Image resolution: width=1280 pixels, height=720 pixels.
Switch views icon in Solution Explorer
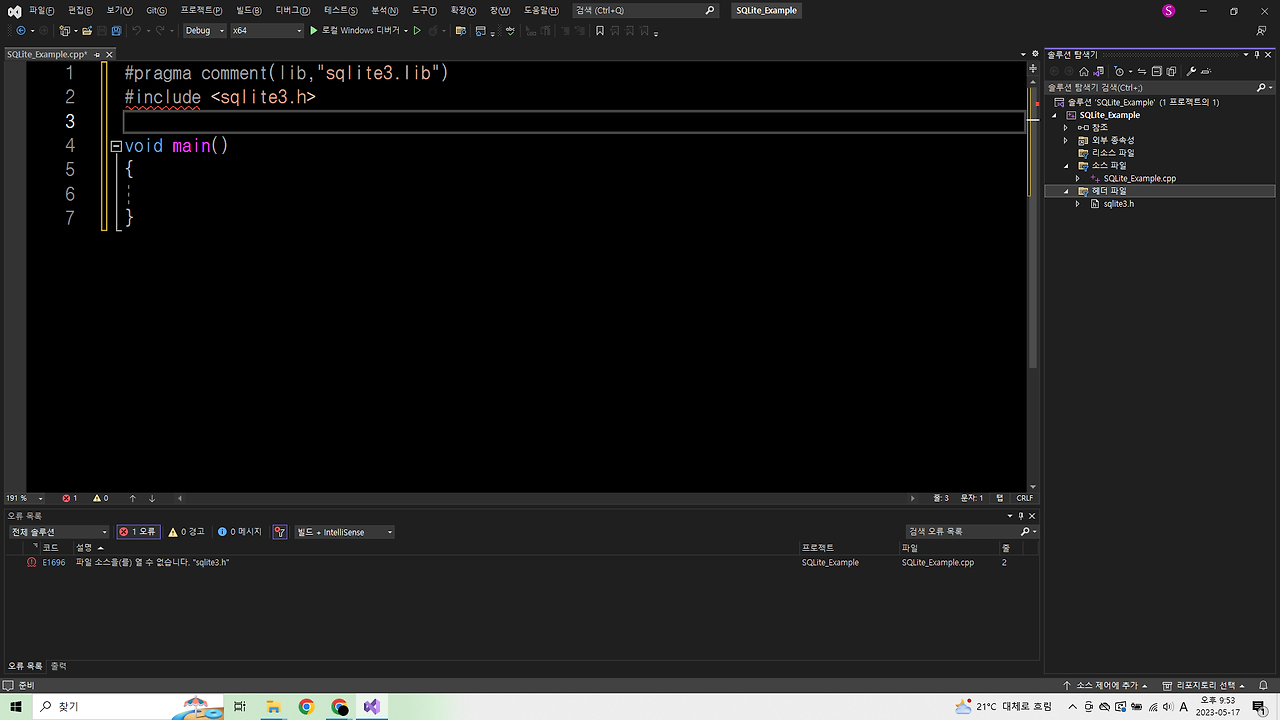pyautogui.click(x=1099, y=71)
